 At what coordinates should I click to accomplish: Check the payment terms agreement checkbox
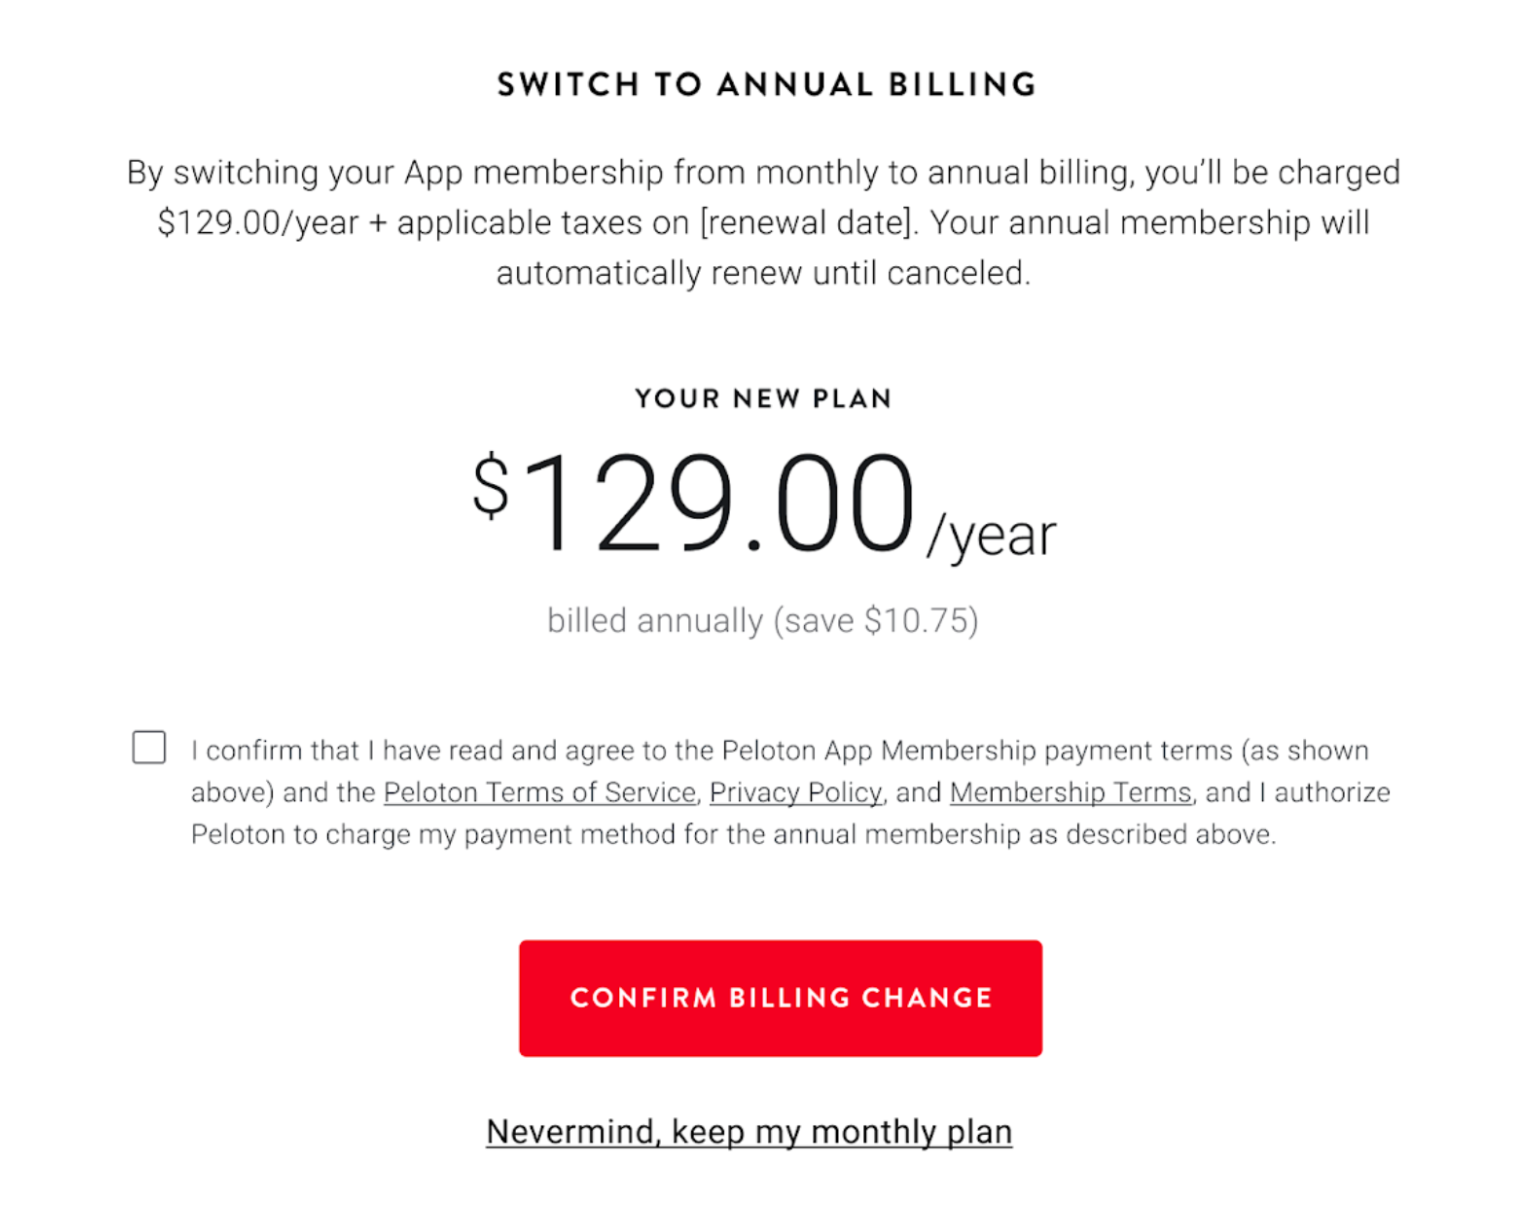149,747
